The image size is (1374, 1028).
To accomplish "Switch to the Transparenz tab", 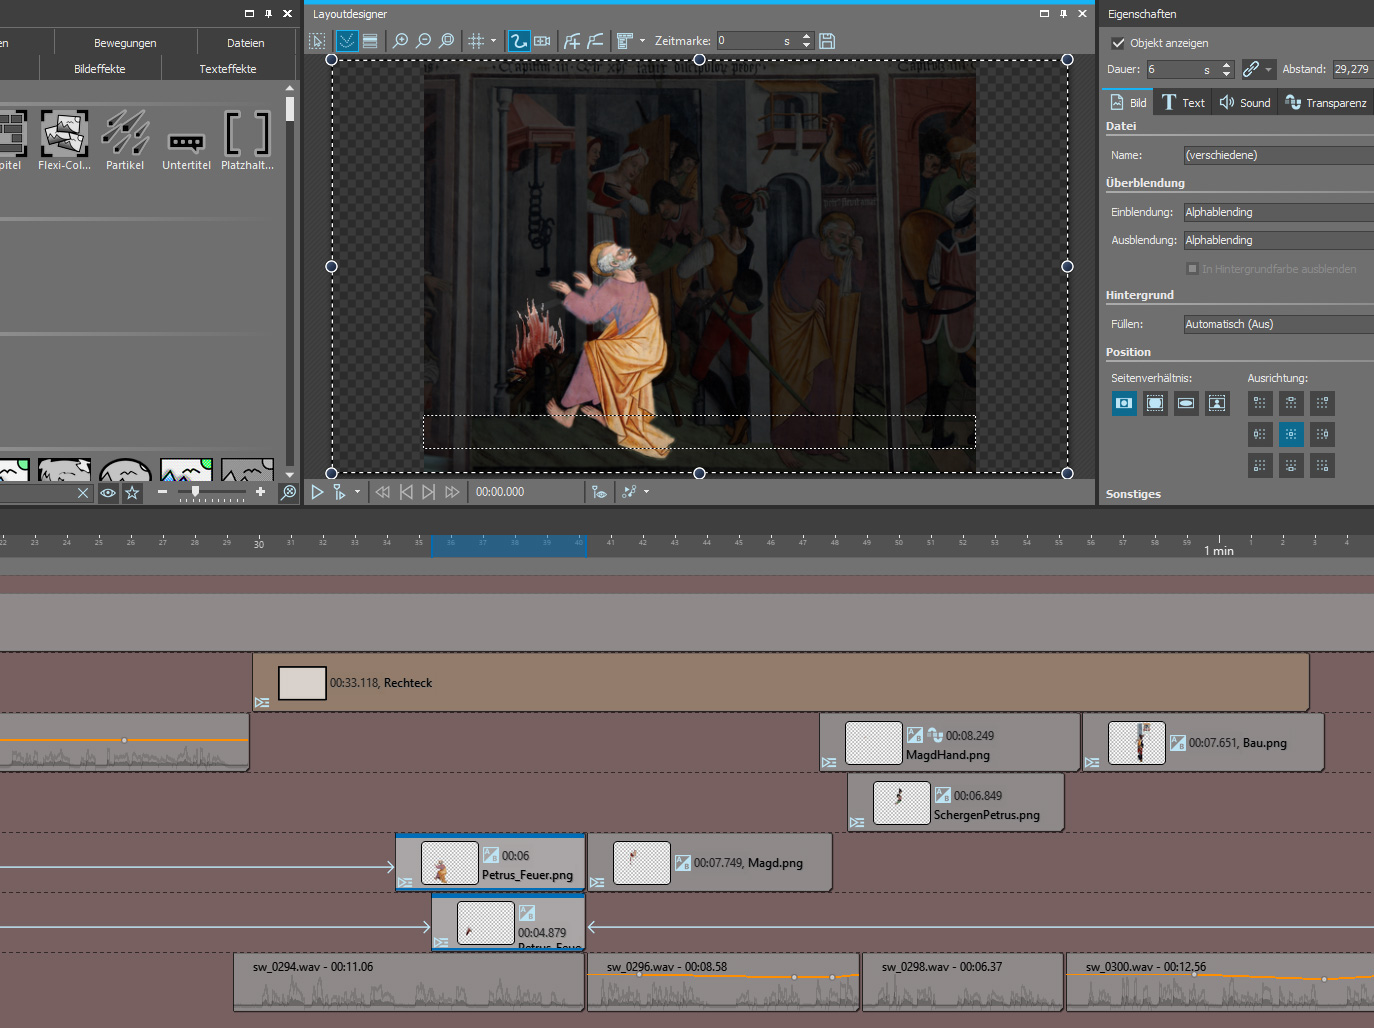I will pyautogui.click(x=1325, y=102).
